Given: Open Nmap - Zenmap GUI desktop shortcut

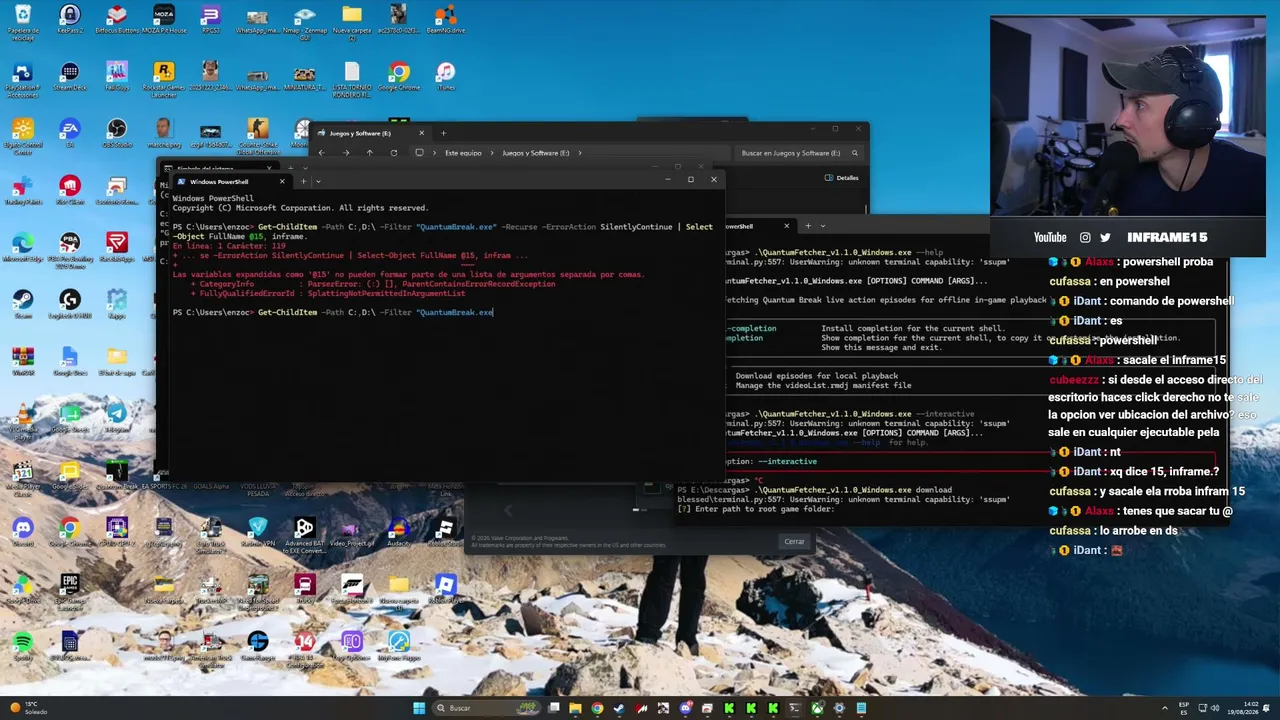Looking at the screenshot, I should (x=304, y=22).
